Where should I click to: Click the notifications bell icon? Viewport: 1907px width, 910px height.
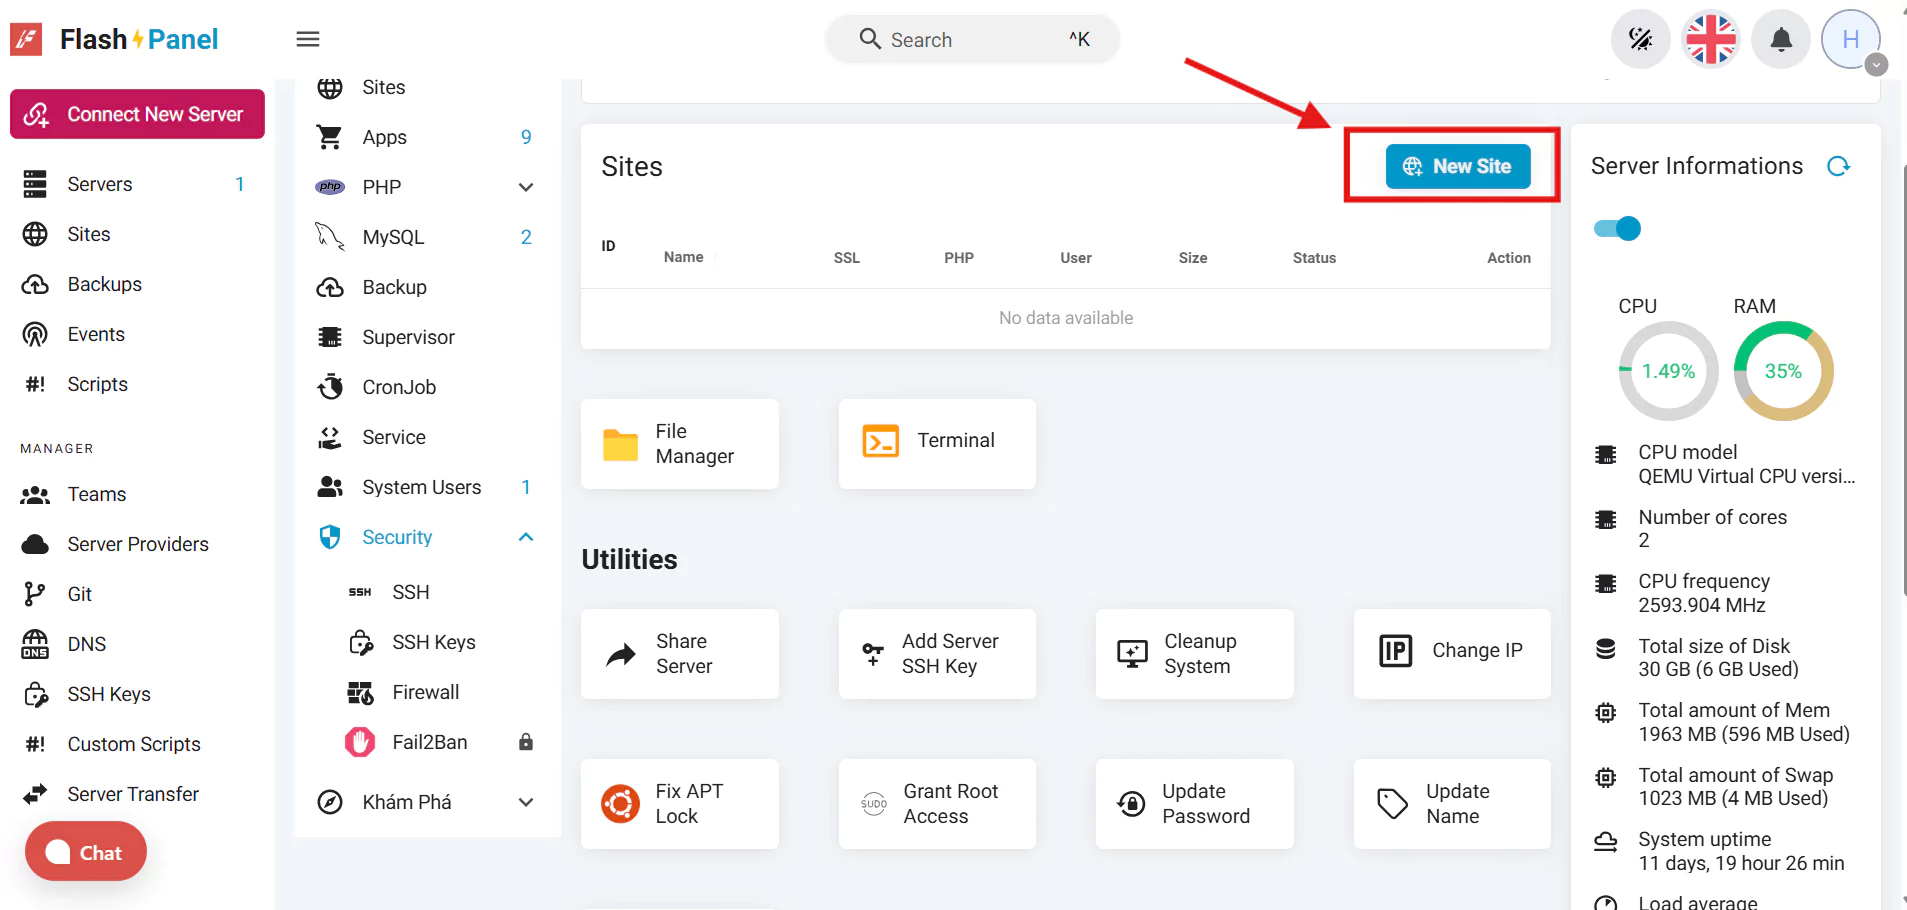(1780, 40)
